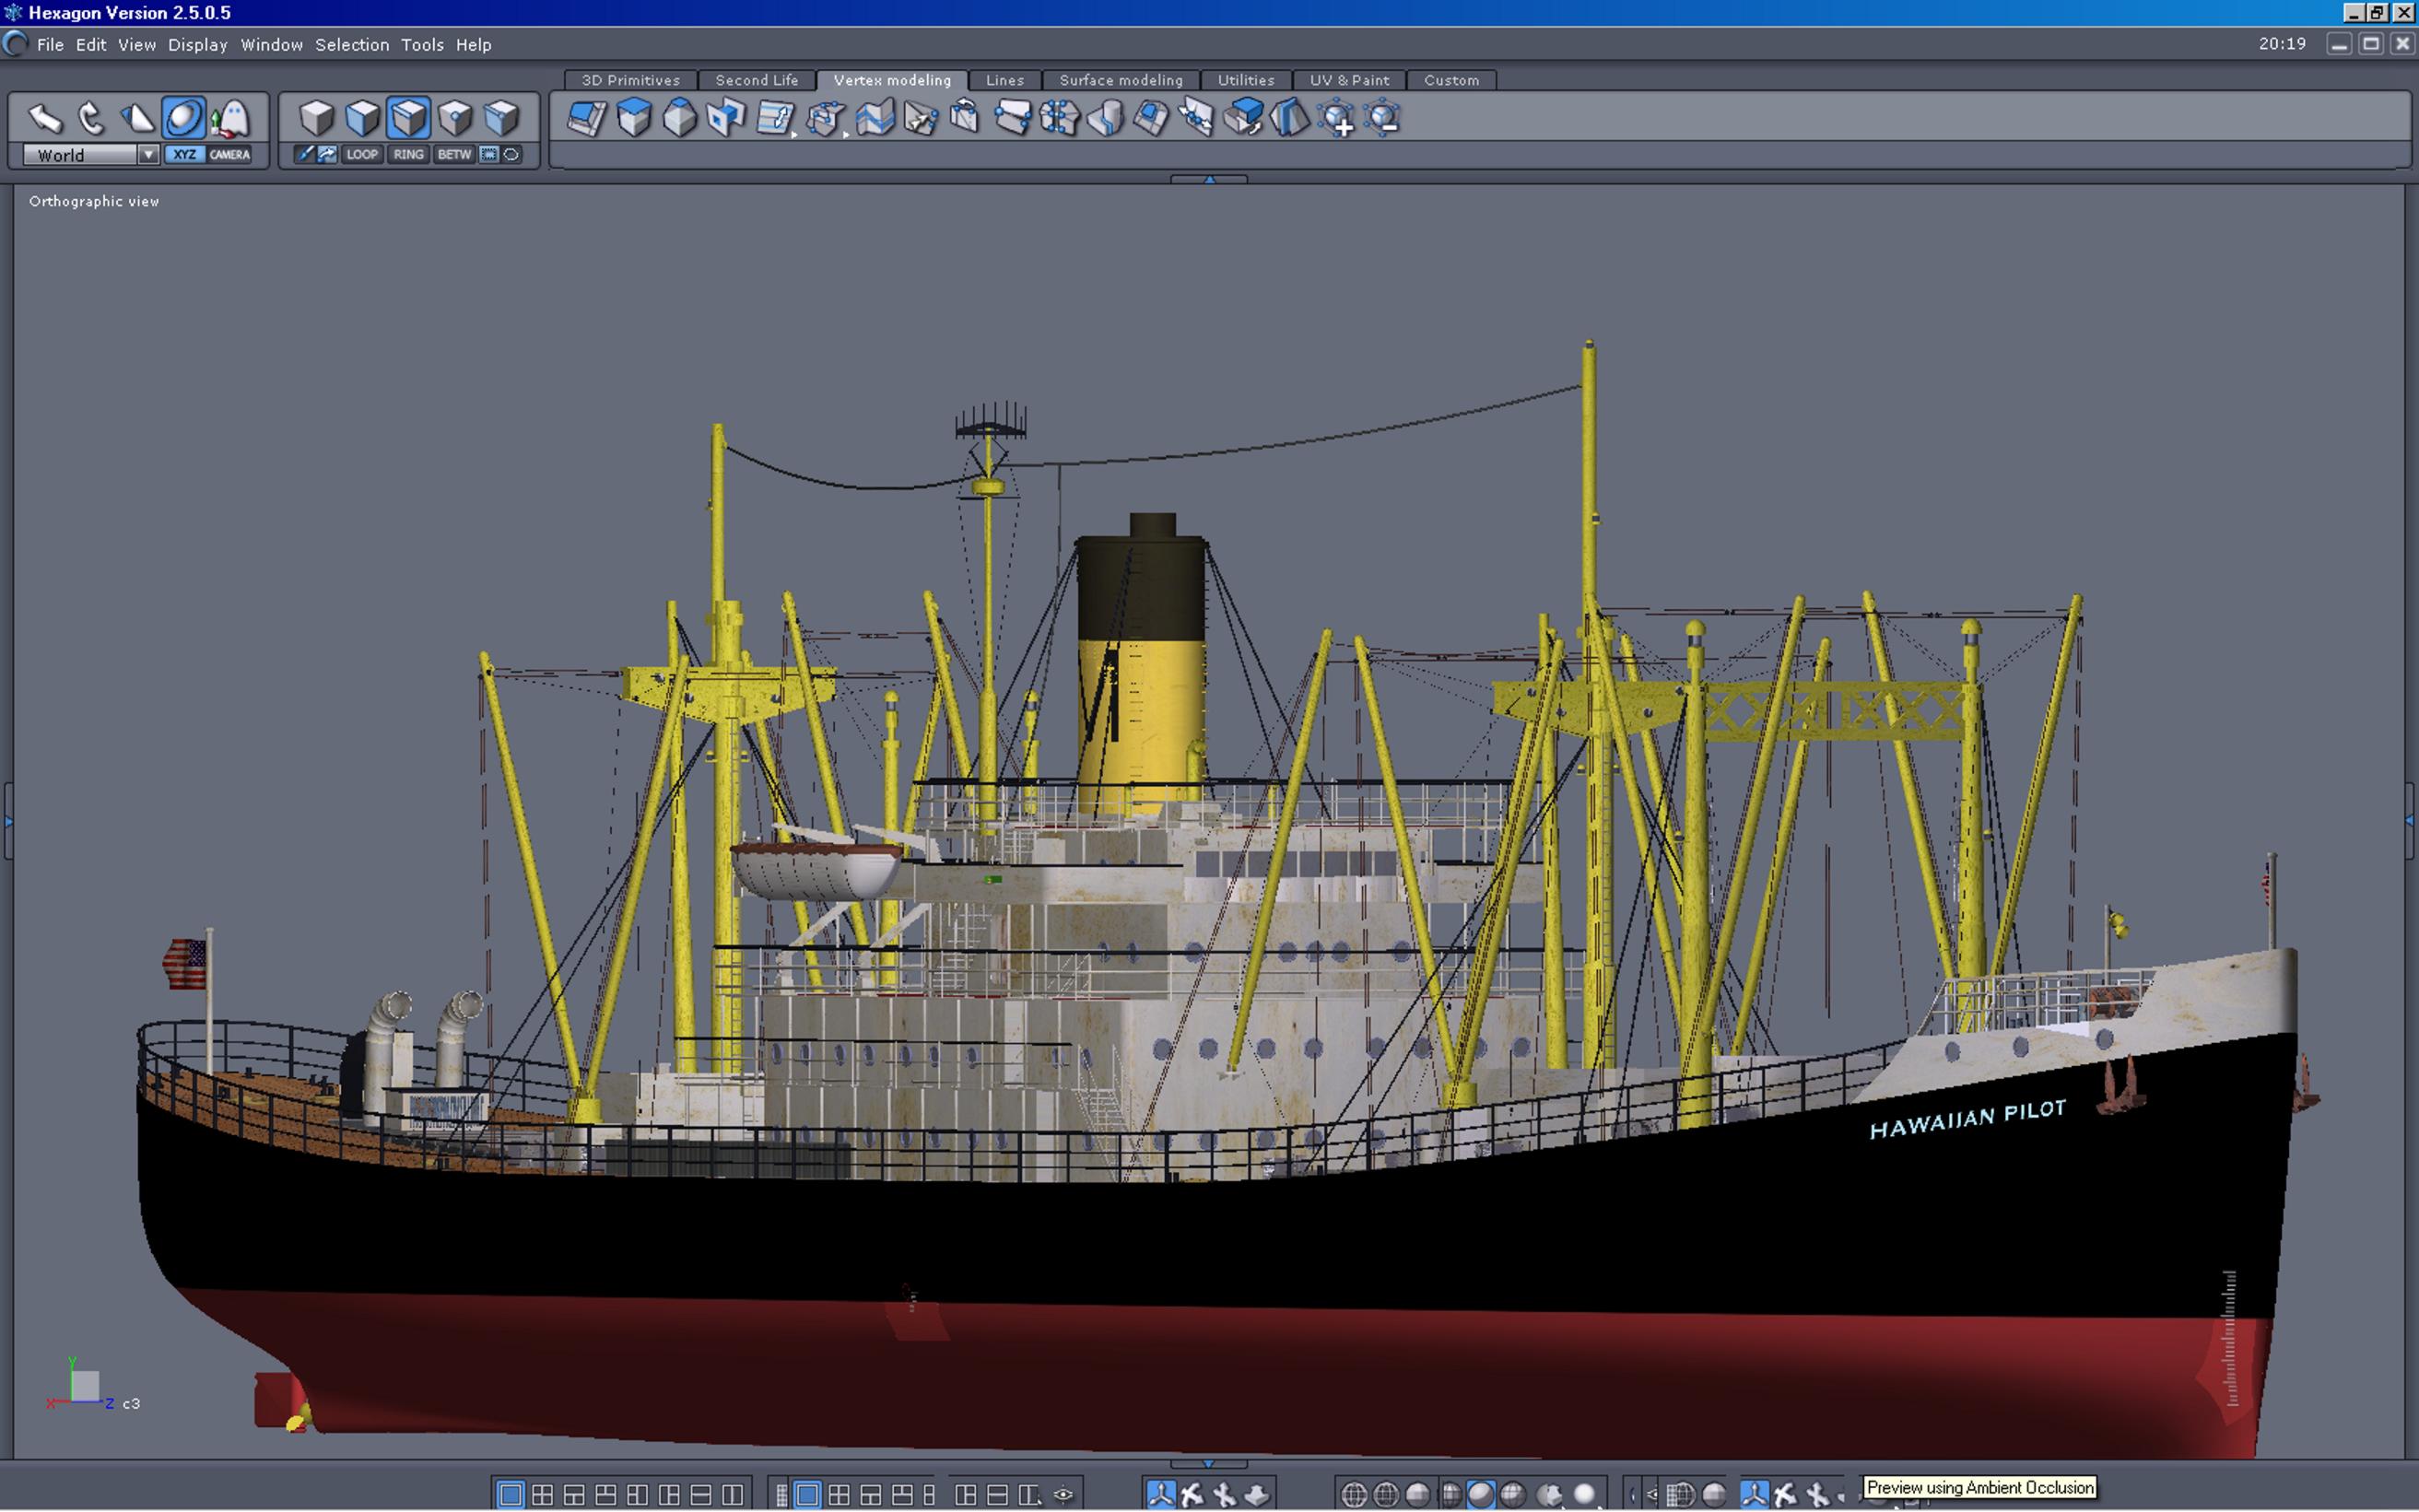This screenshot has height=1512, width=2419.
Task: Select single viewport layout icon
Action: [510, 1495]
